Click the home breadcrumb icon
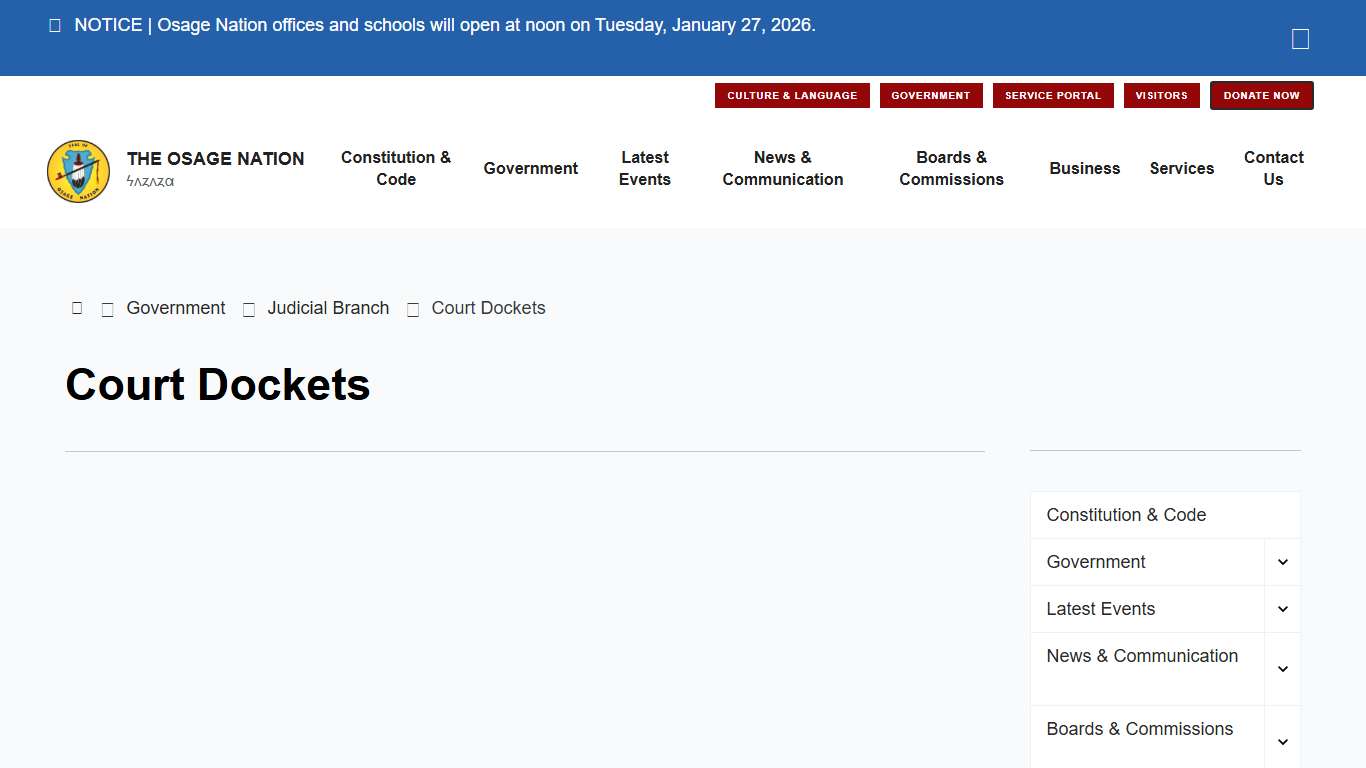 click(x=77, y=308)
